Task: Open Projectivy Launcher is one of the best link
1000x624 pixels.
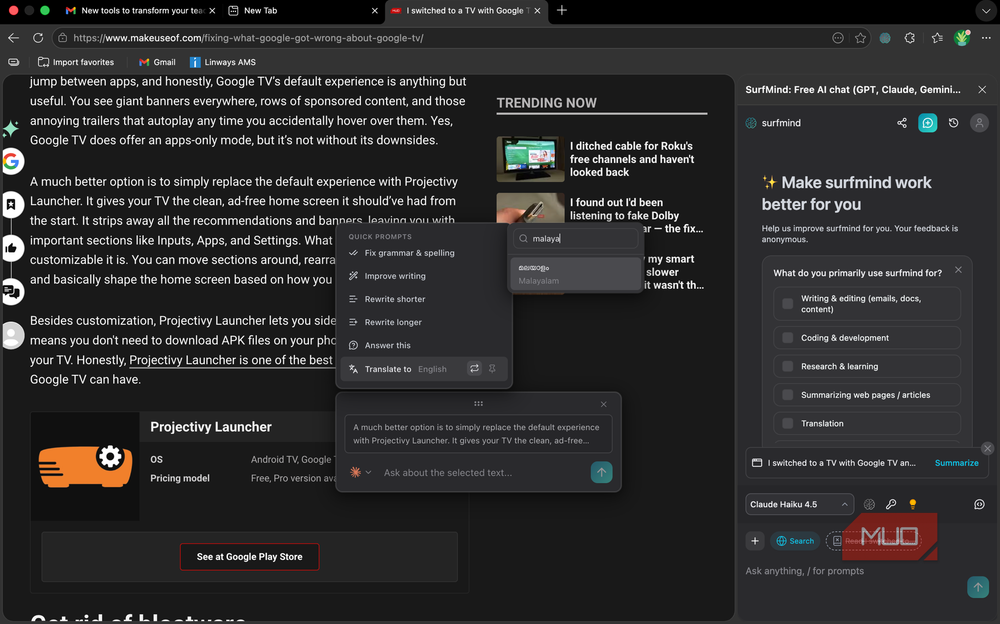Action: click(231, 360)
